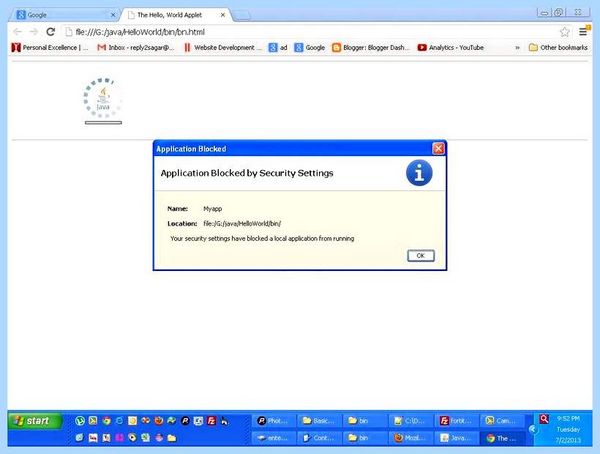The image size is (600, 454).
Task: Switch to The ... Chrome taskbar button
Action: click(502, 438)
